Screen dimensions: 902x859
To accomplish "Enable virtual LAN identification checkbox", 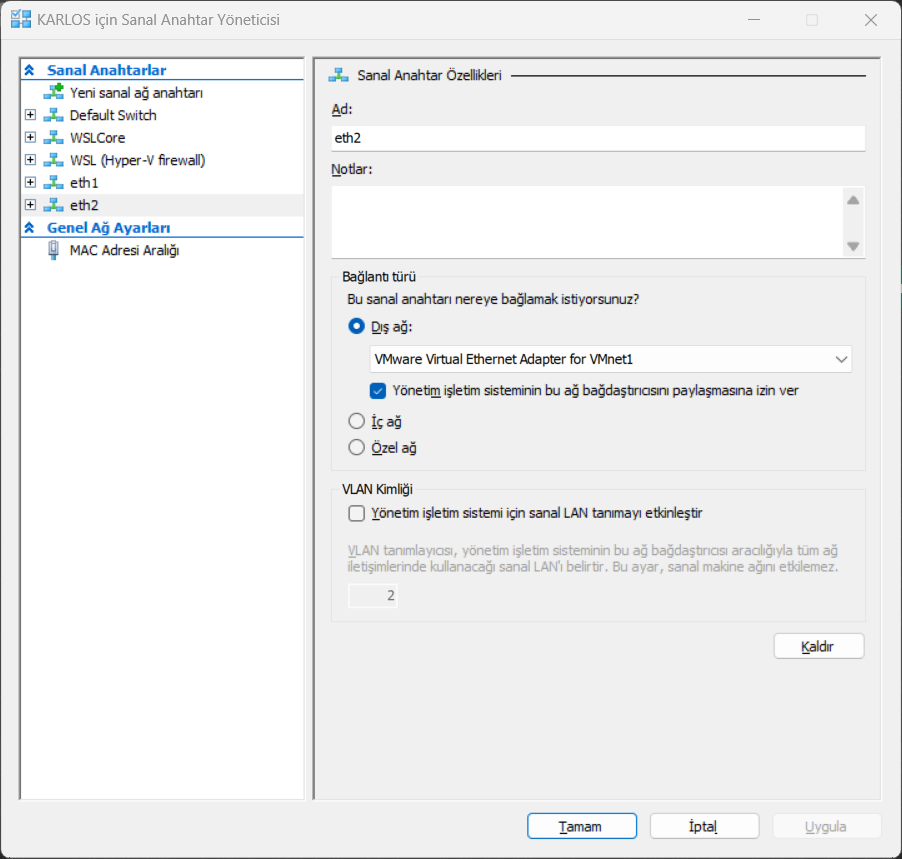I will pyautogui.click(x=356, y=514).
